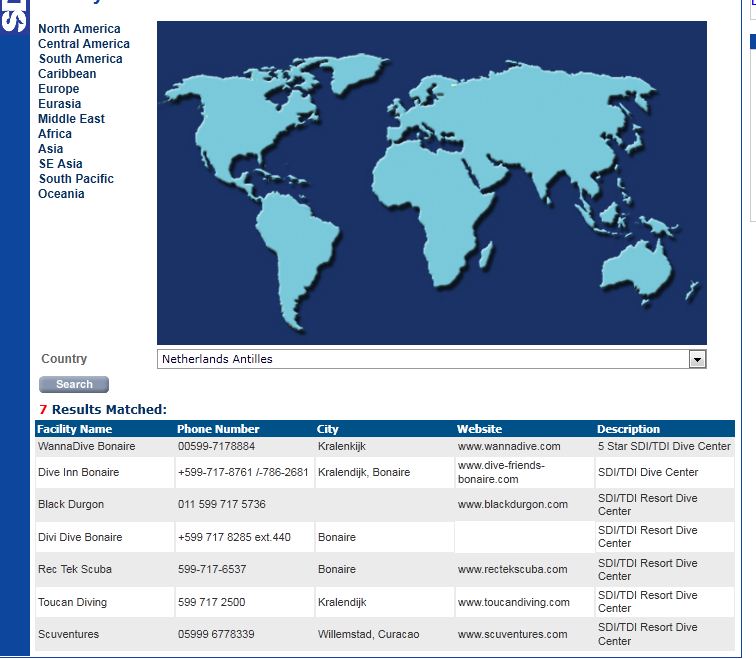The height and width of the screenshot is (659, 756).
Task: Click Bonaire city in Rec Tek Scuba row
Action: tap(337, 569)
